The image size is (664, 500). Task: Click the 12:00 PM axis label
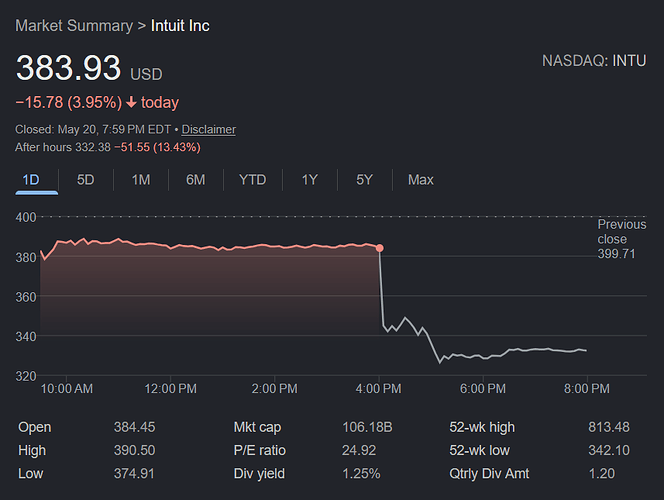point(171,389)
